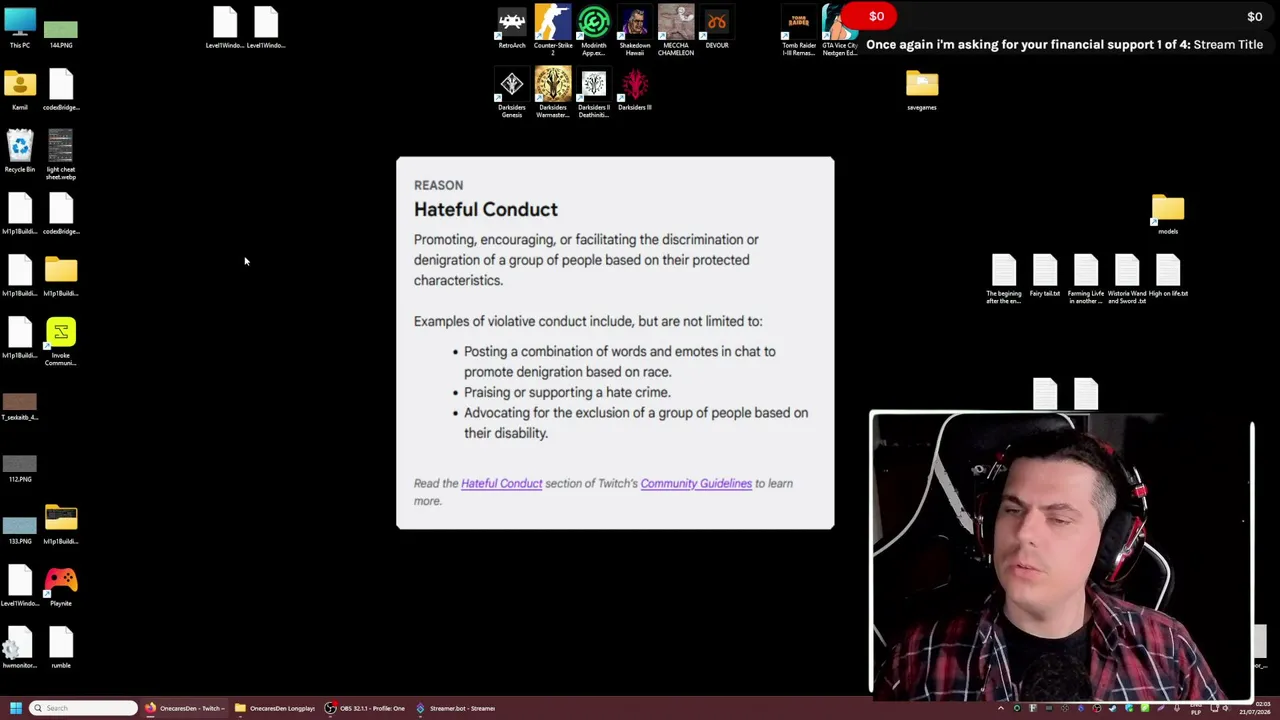
Task: Open the Farming Life in another text file
Action: pyautogui.click(x=1086, y=279)
